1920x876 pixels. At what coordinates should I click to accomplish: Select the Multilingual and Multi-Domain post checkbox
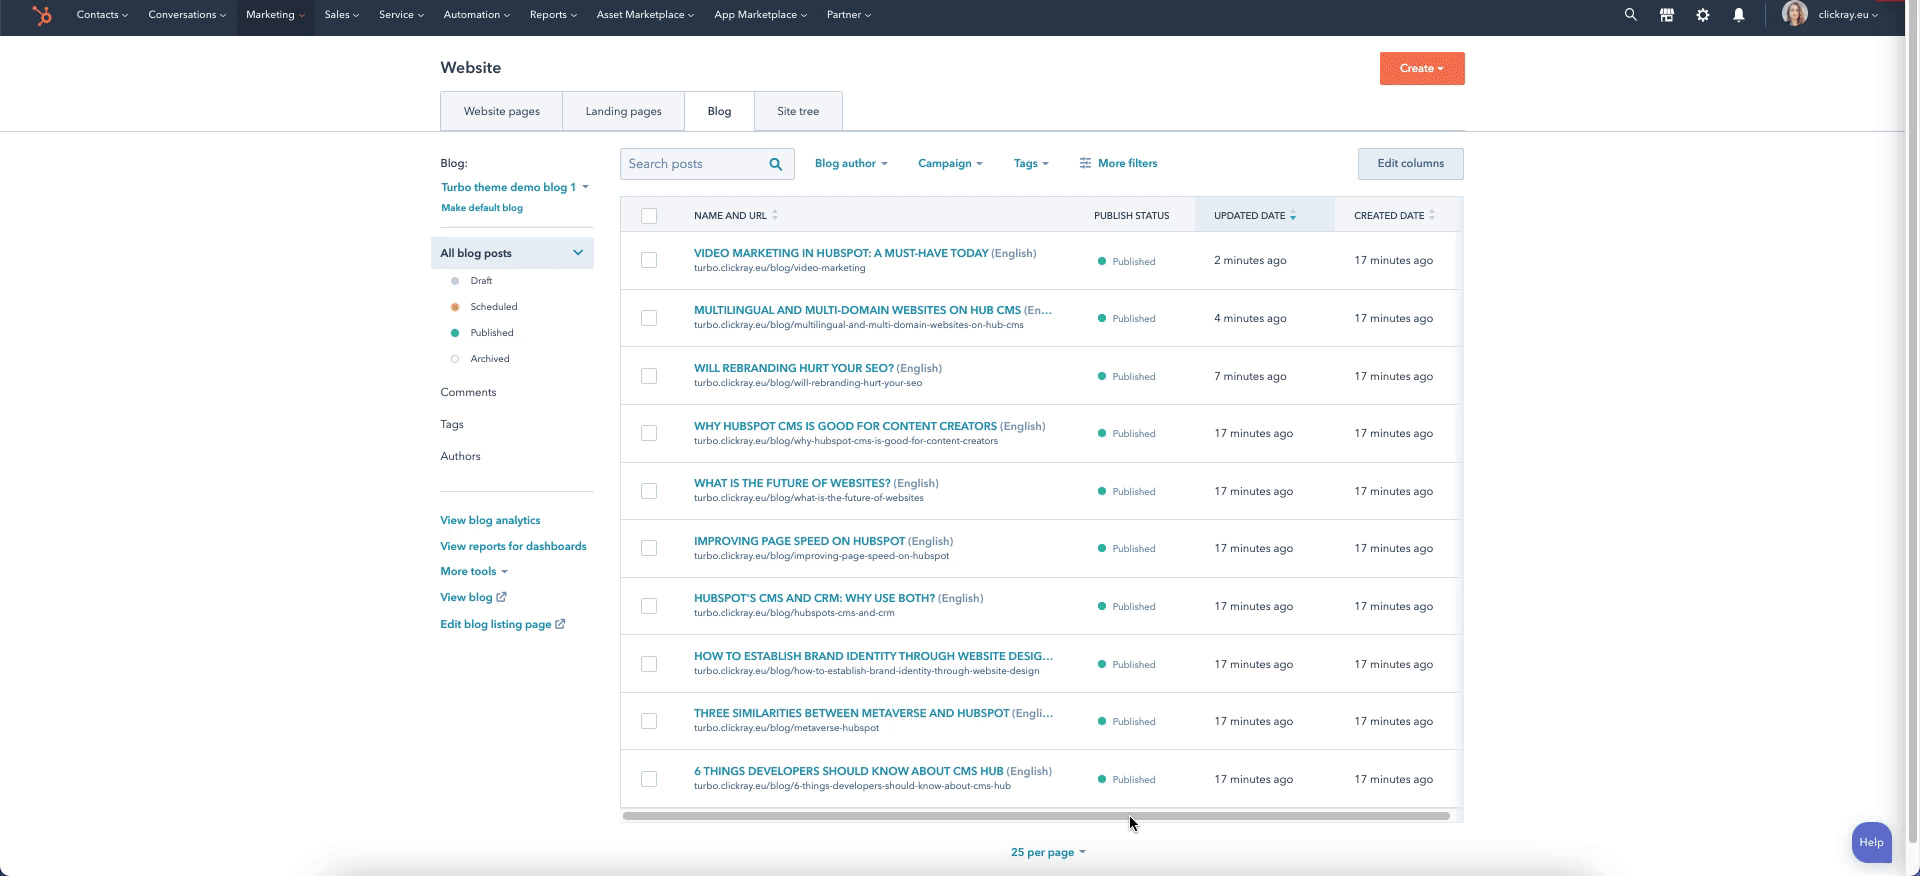649,318
